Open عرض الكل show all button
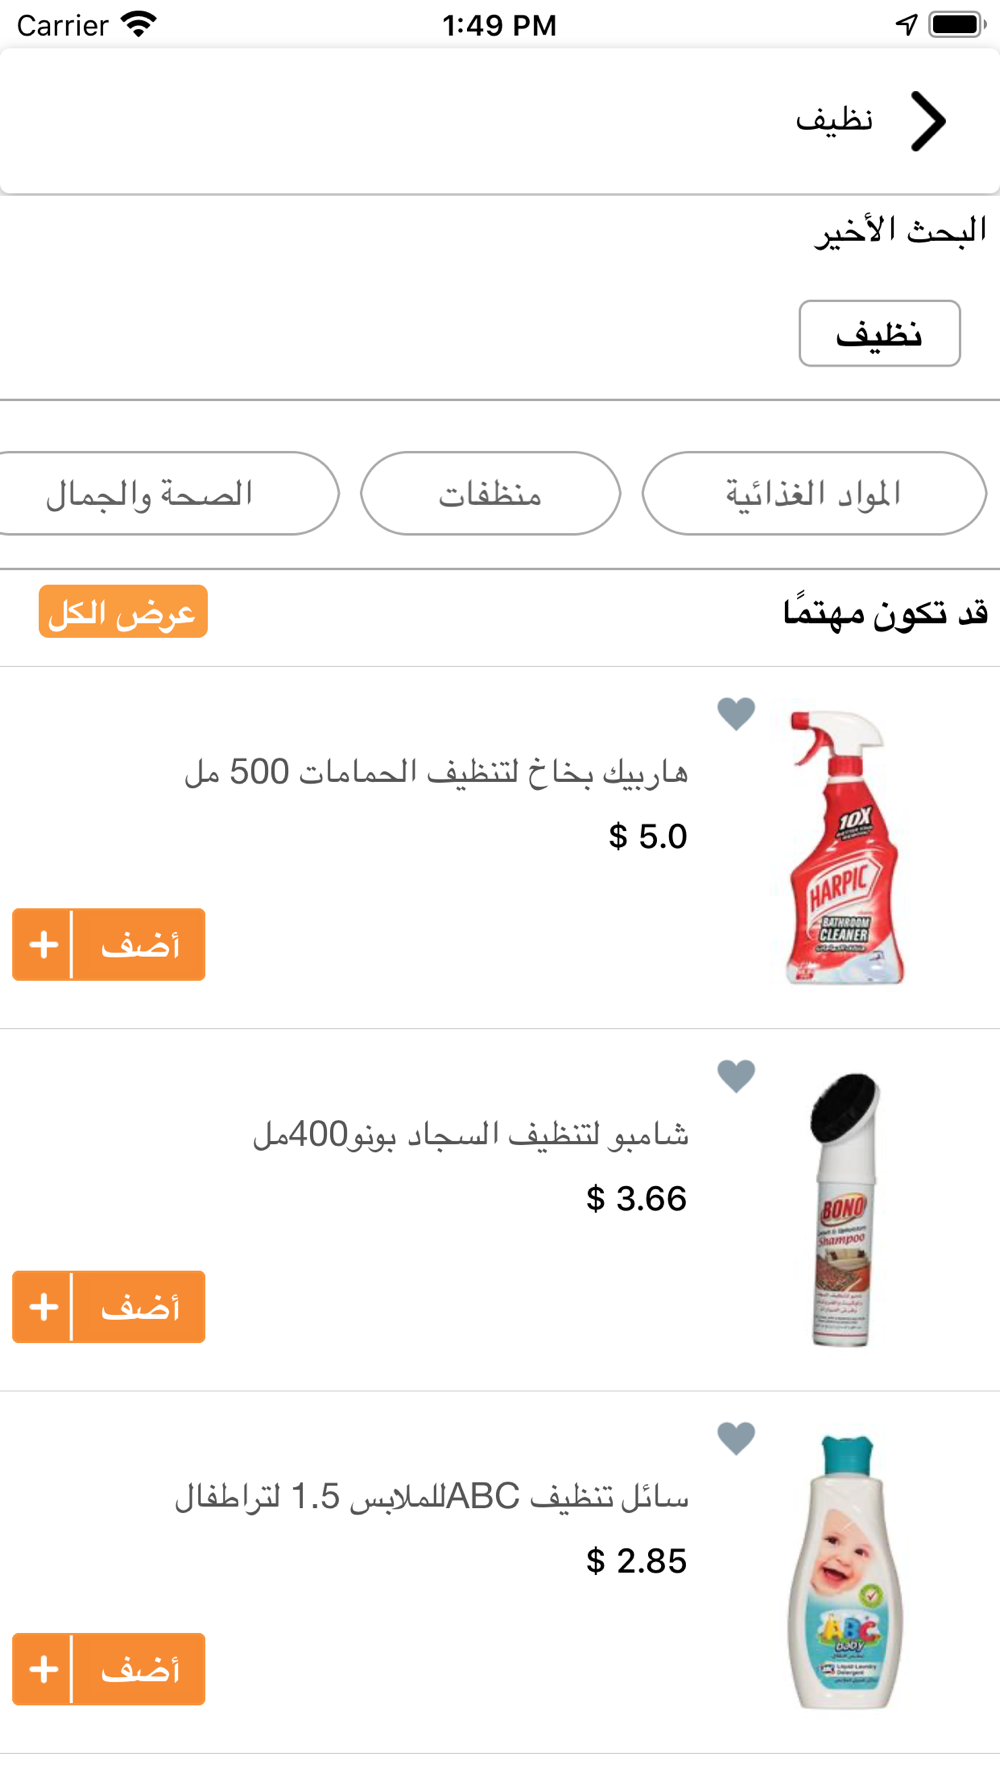The height and width of the screenshot is (1778, 1000). 123,611
